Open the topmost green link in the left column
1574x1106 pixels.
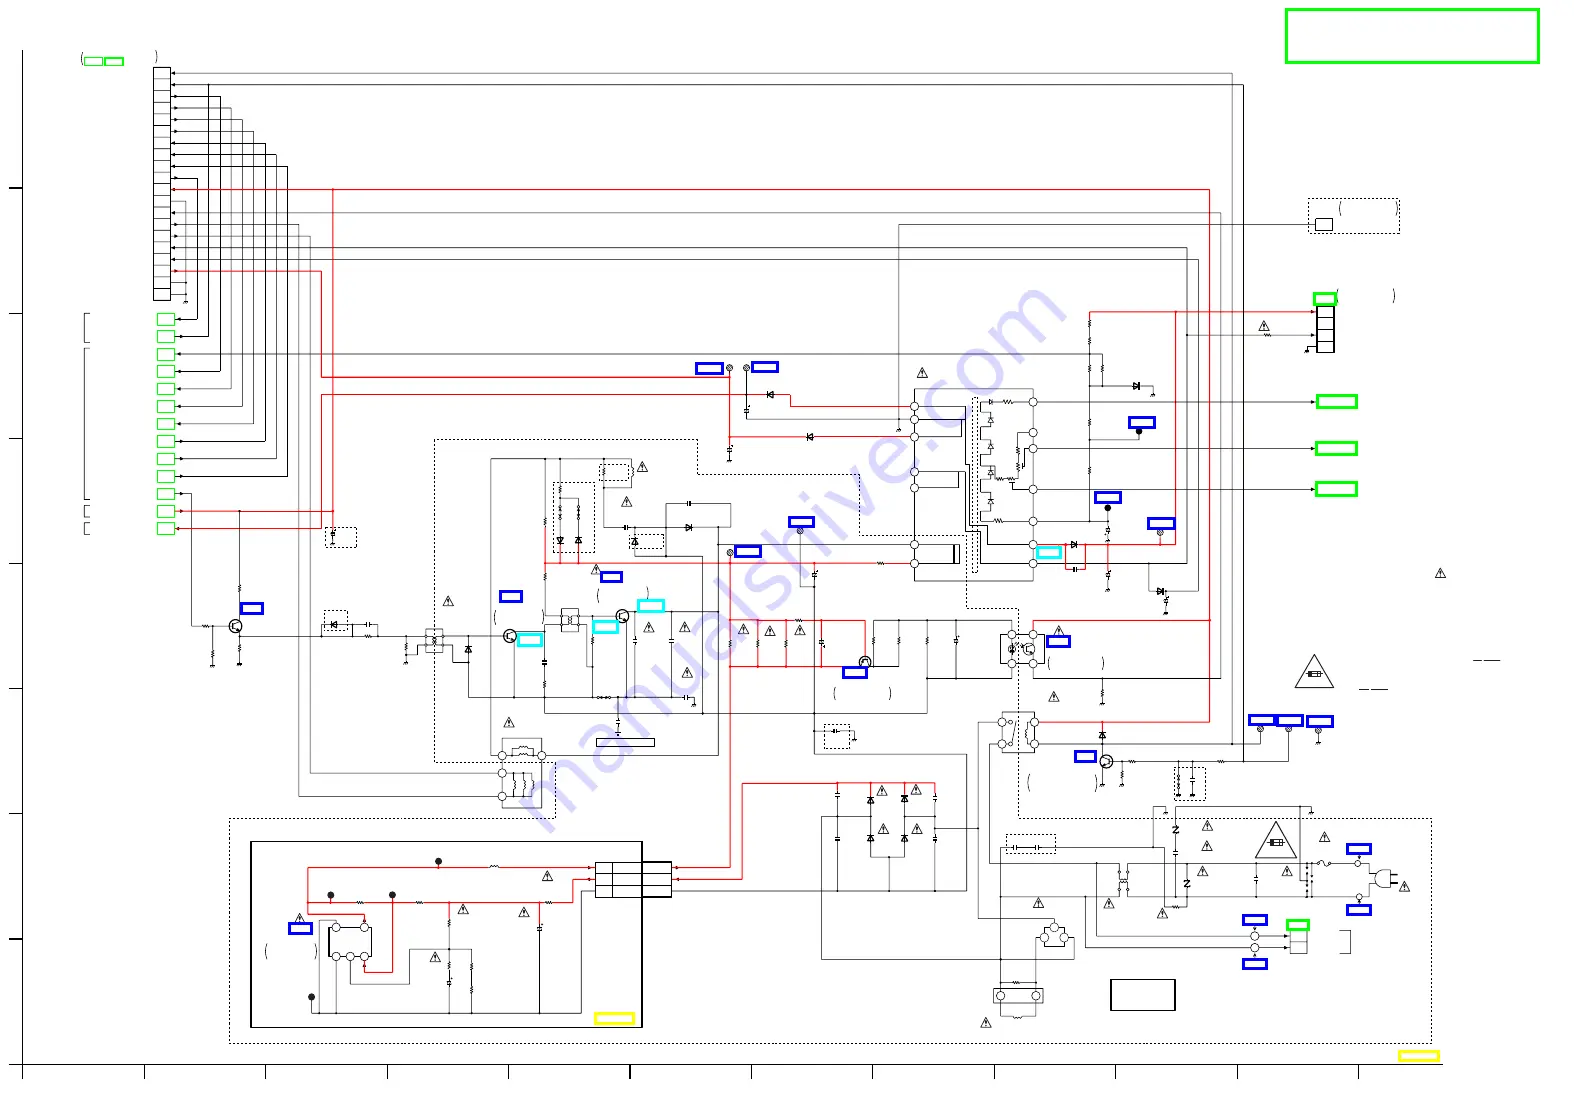[x=166, y=319]
